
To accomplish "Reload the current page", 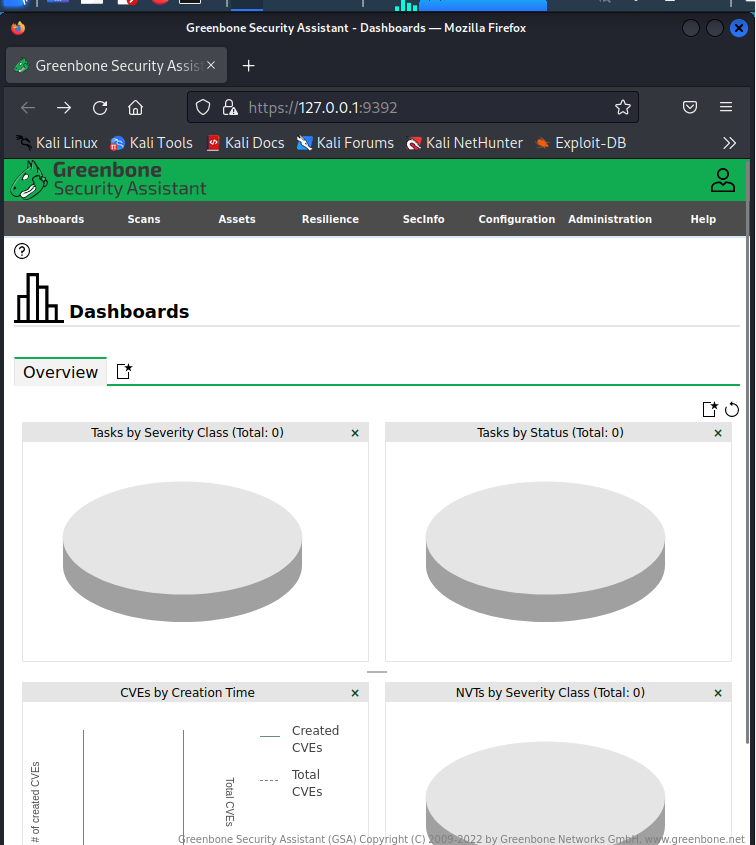I will click(x=100, y=108).
